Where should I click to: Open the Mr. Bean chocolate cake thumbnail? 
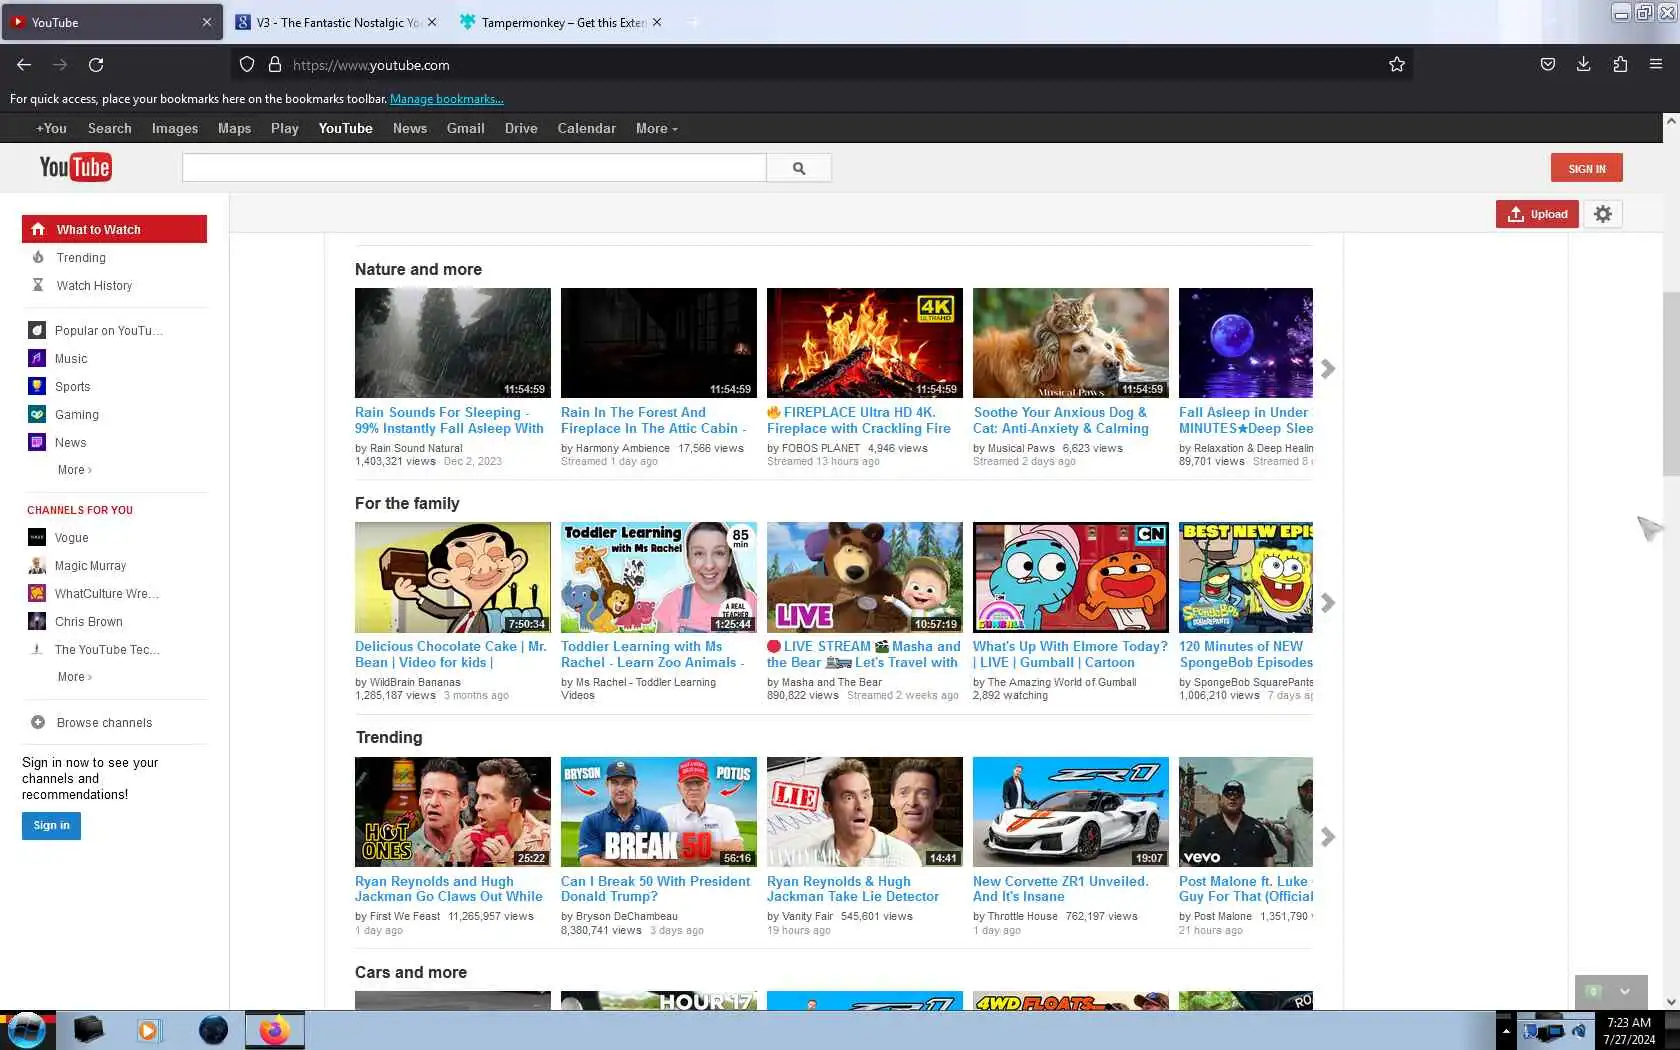[x=452, y=577]
